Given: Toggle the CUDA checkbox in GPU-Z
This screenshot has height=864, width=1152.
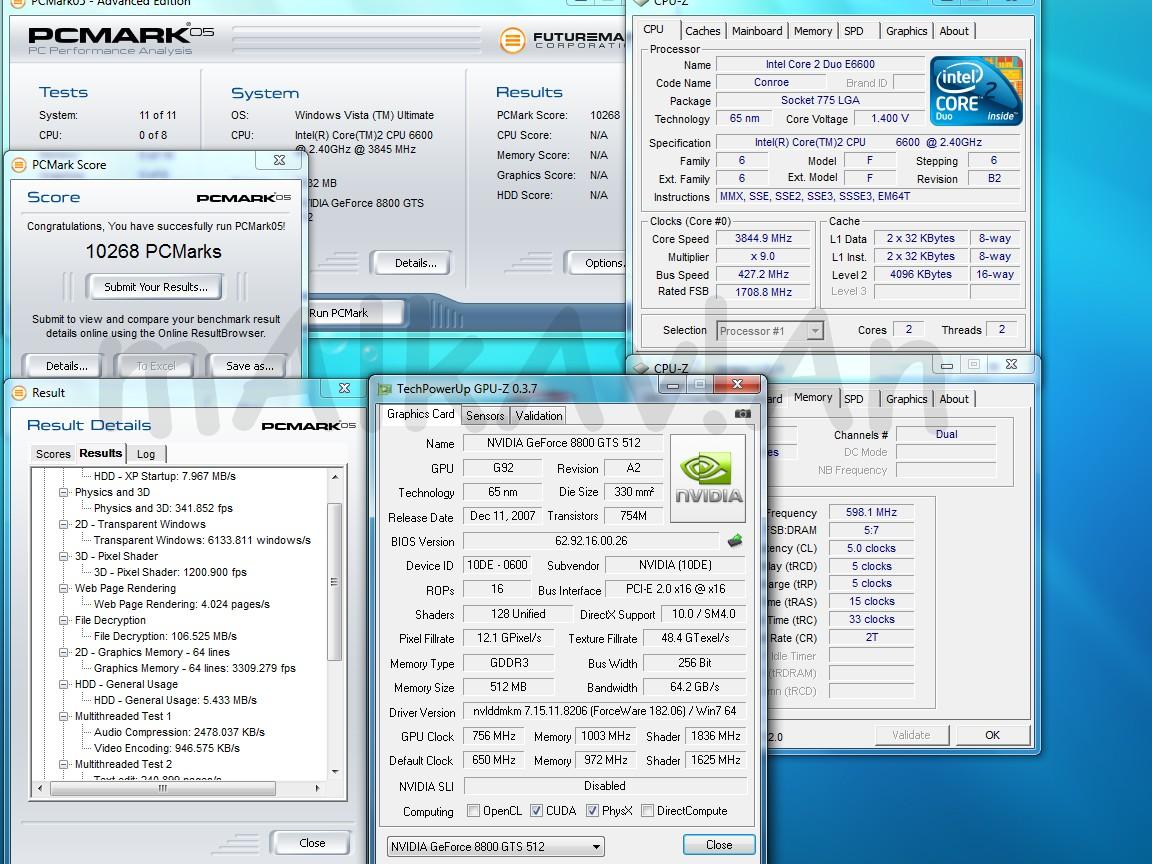Looking at the screenshot, I should (x=536, y=810).
